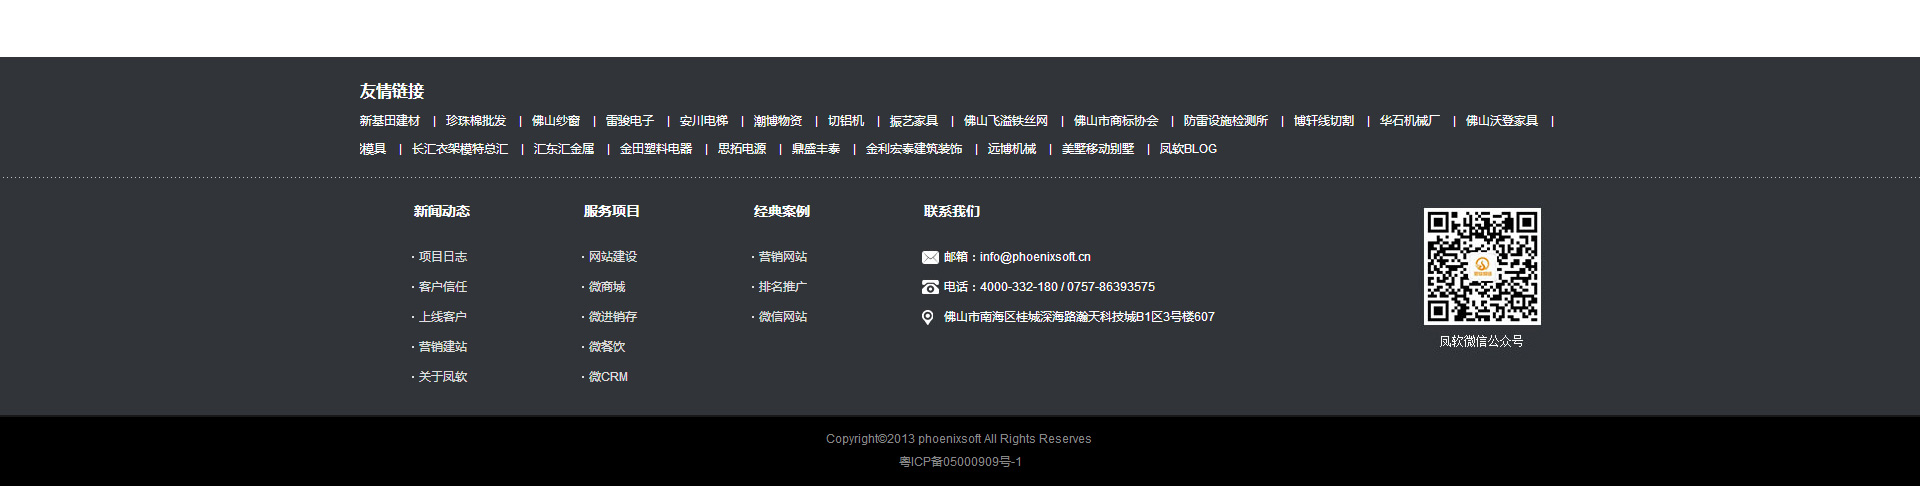Click the email envelope icon
Image resolution: width=1920 pixels, height=486 pixels.
pos(930,257)
